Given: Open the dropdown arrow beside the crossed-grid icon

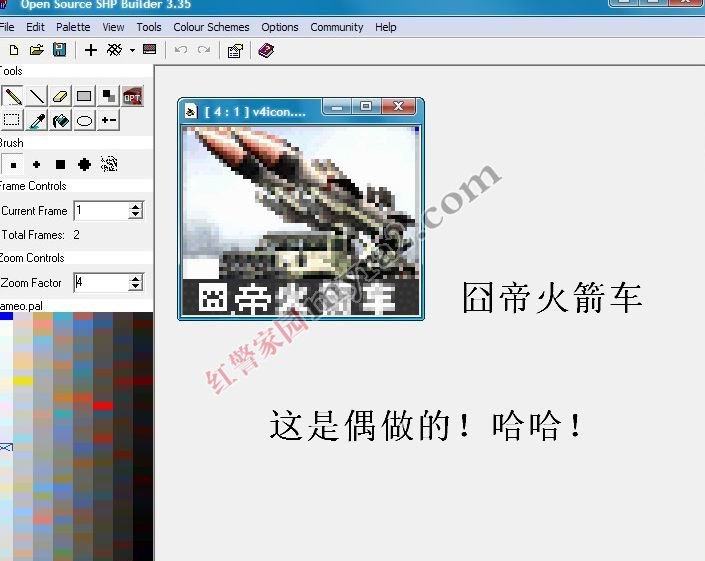Looking at the screenshot, I should pos(132,50).
